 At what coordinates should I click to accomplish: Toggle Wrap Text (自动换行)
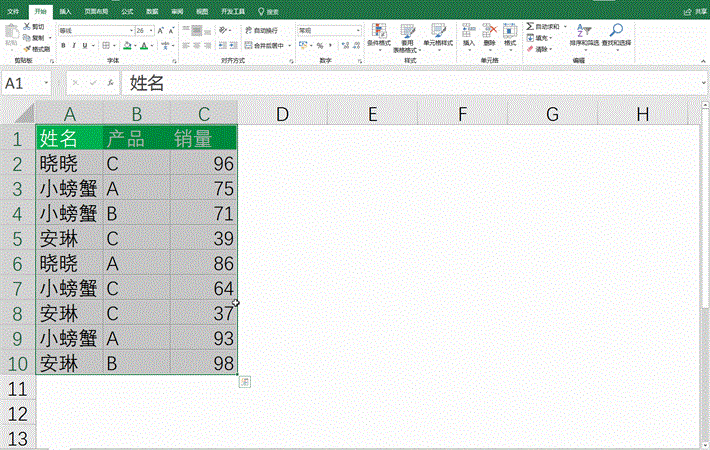click(x=262, y=31)
